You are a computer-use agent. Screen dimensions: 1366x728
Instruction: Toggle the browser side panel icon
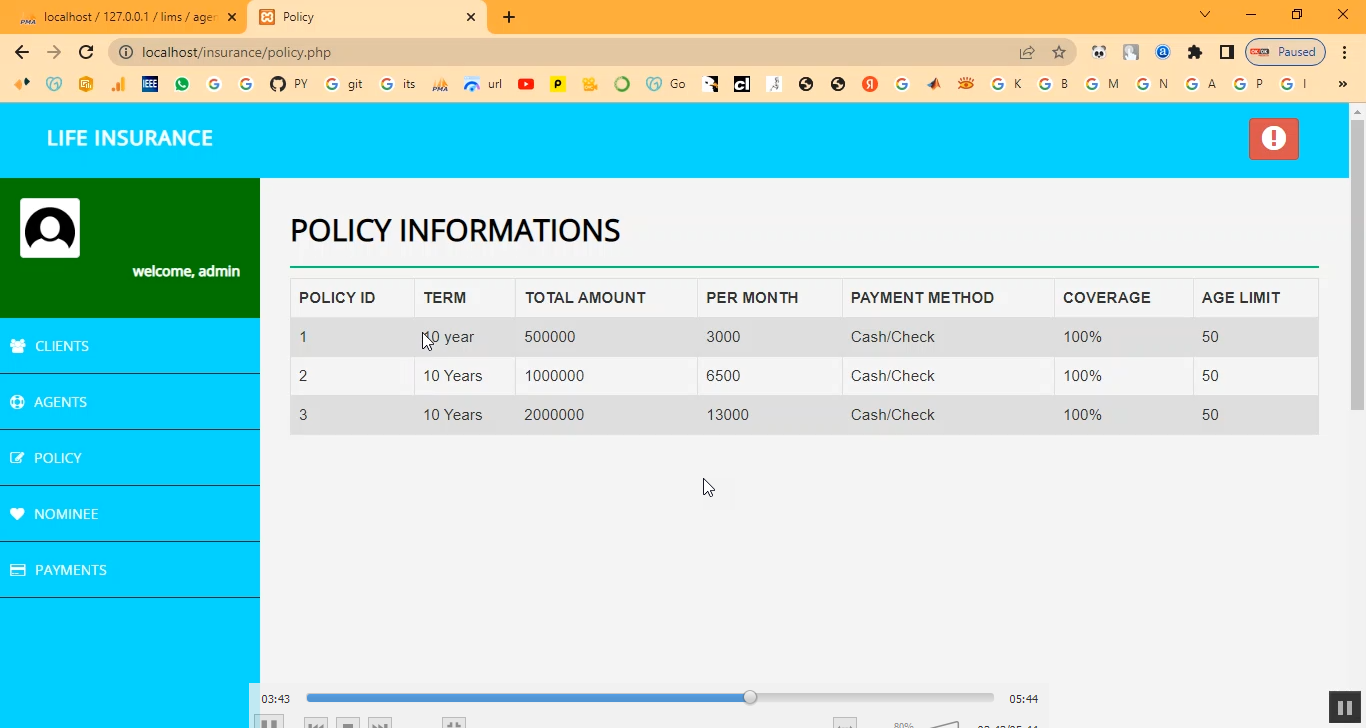[x=1226, y=52]
